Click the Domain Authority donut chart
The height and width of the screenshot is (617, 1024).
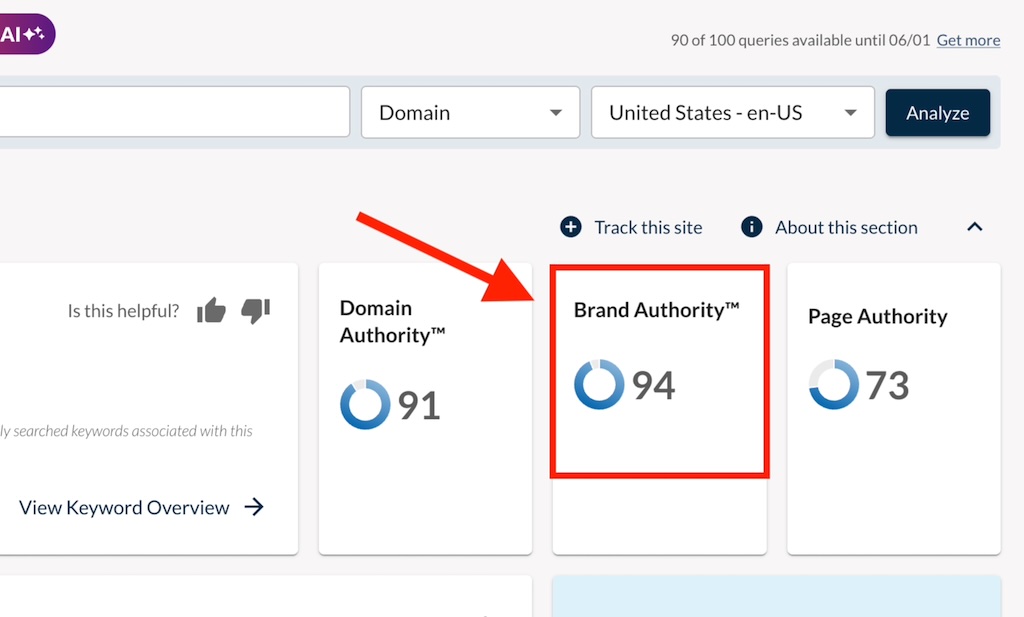tap(365, 404)
